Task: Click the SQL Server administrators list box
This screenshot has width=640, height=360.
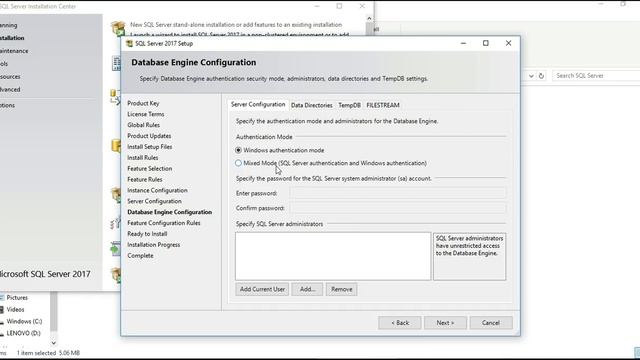Action: (333, 256)
